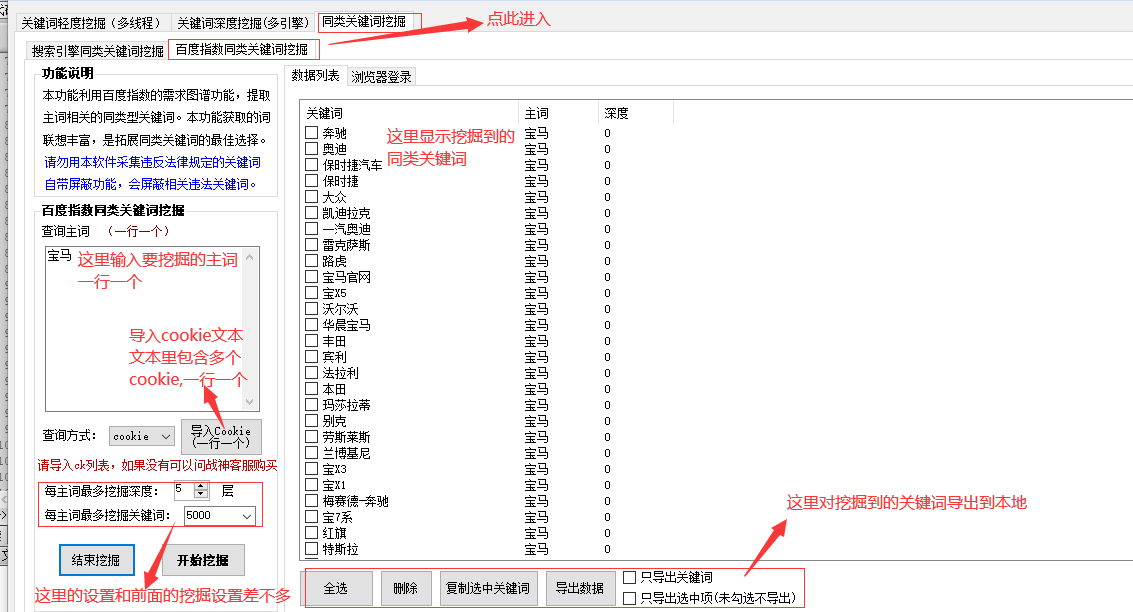Click the 主词 column header

click(559, 113)
